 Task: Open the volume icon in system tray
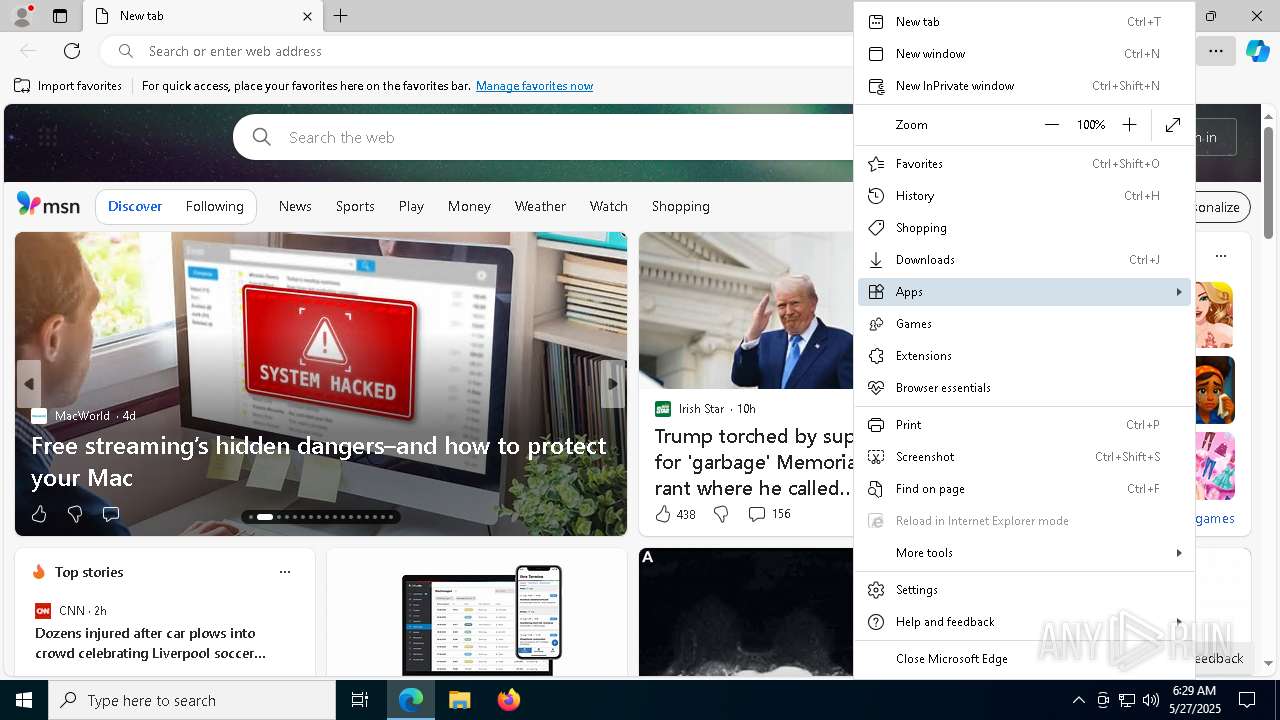click(1151, 700)
